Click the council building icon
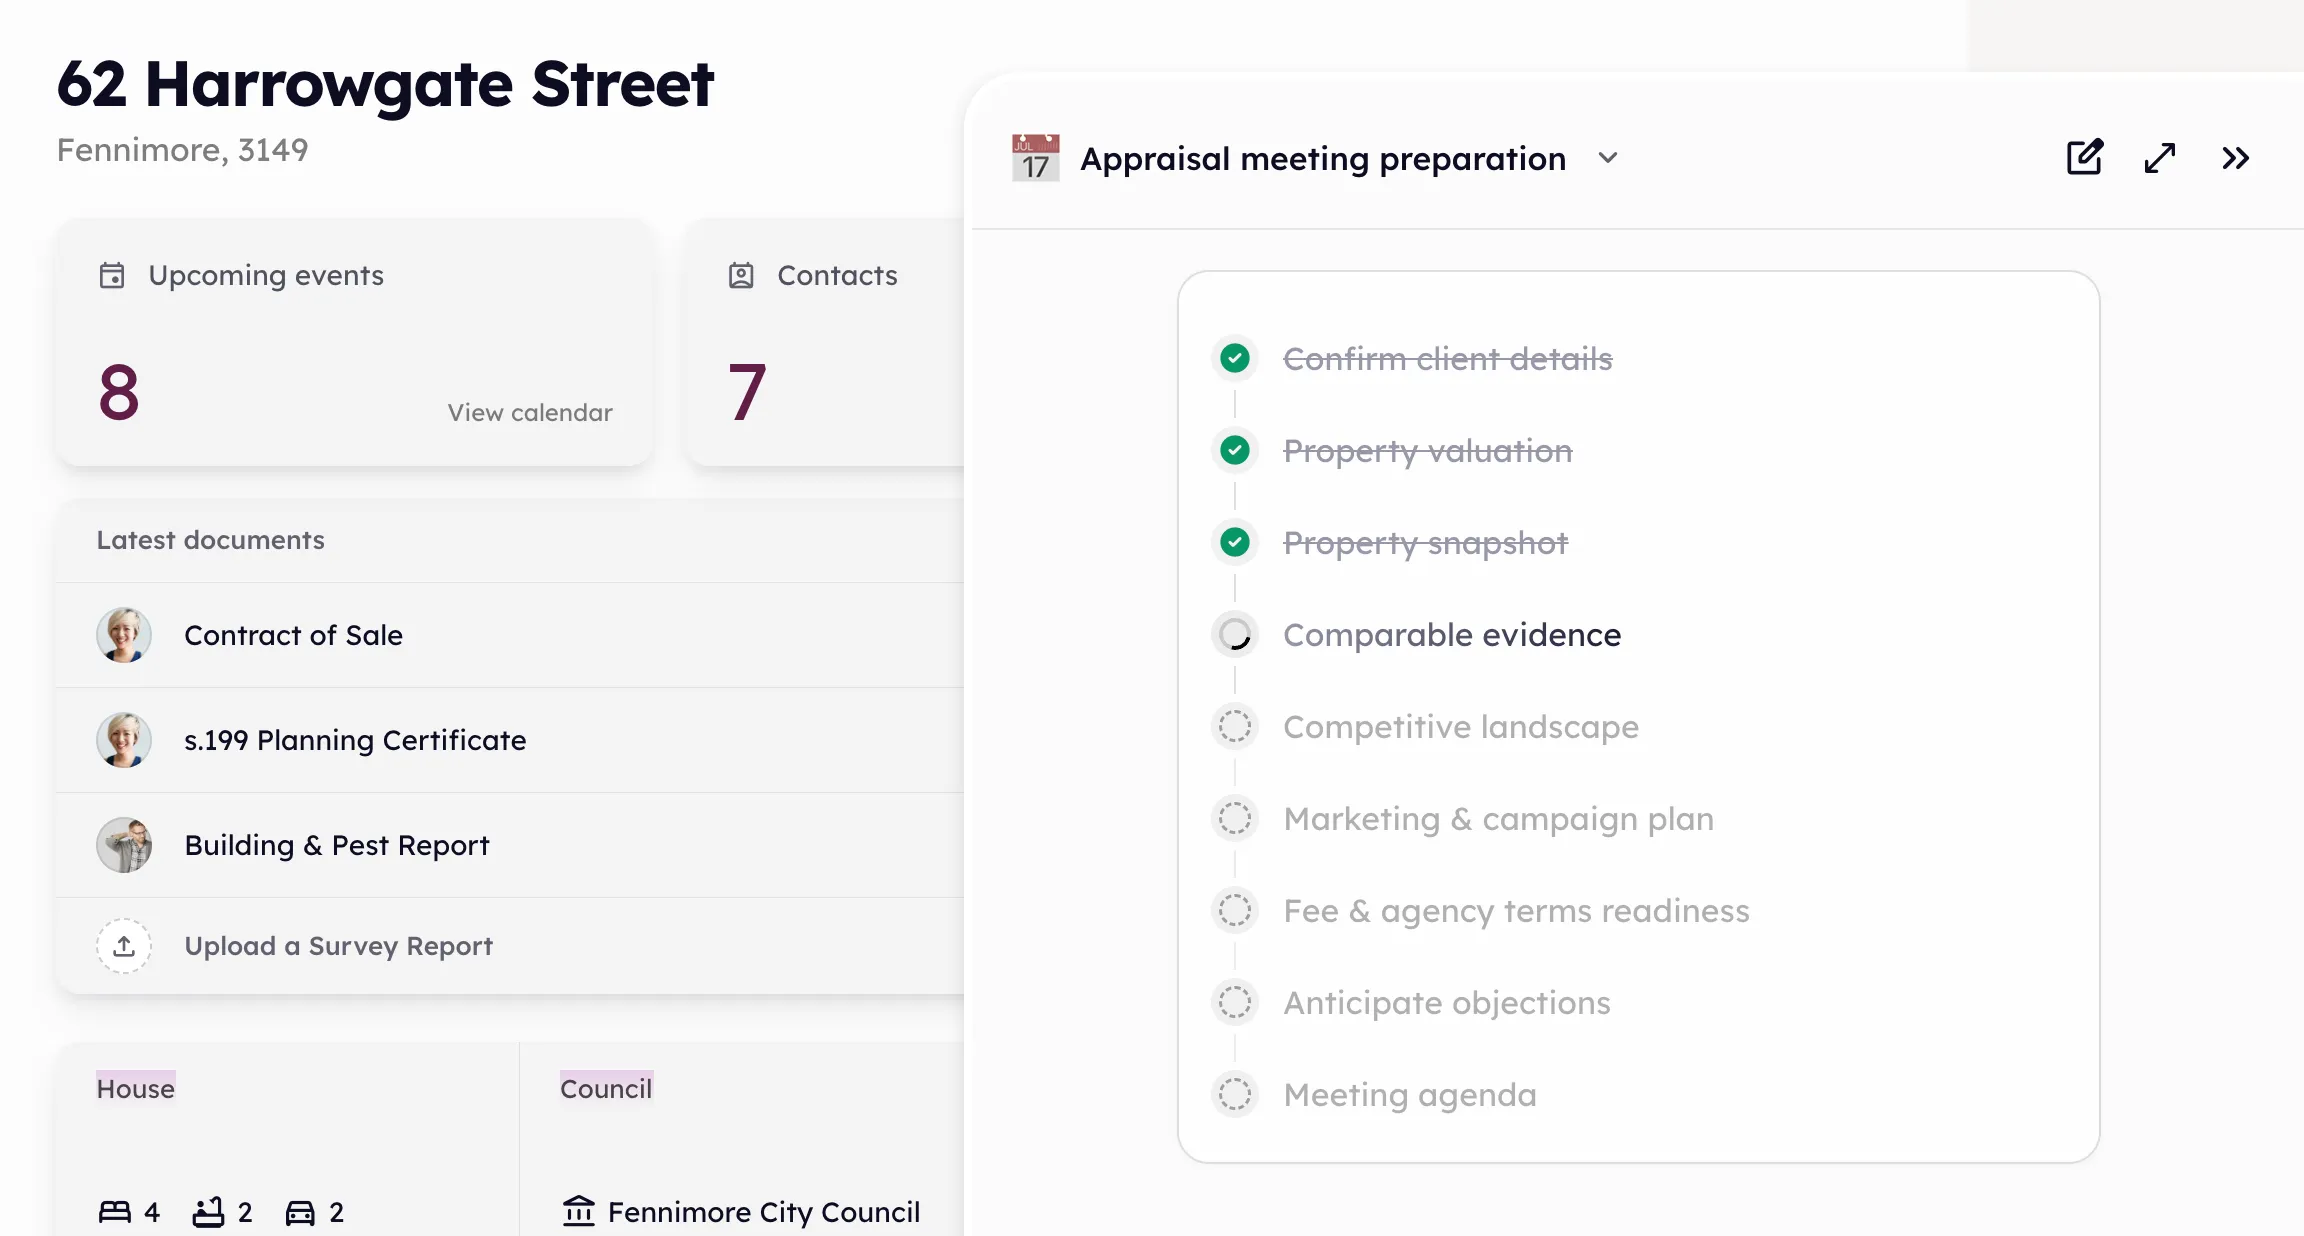Viewport: 2304px width, 1236px height. [x=579, y=1211]
